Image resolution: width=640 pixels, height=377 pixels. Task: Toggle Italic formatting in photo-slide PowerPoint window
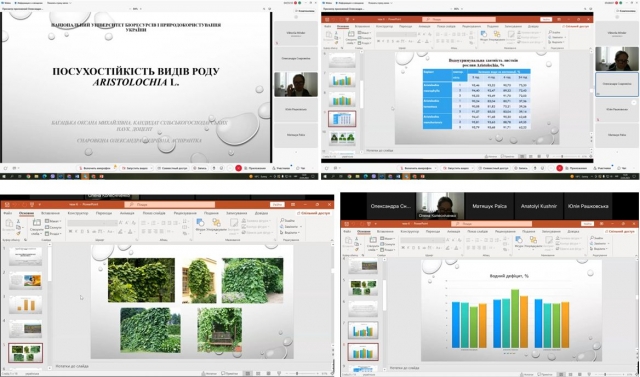[76, 232]
